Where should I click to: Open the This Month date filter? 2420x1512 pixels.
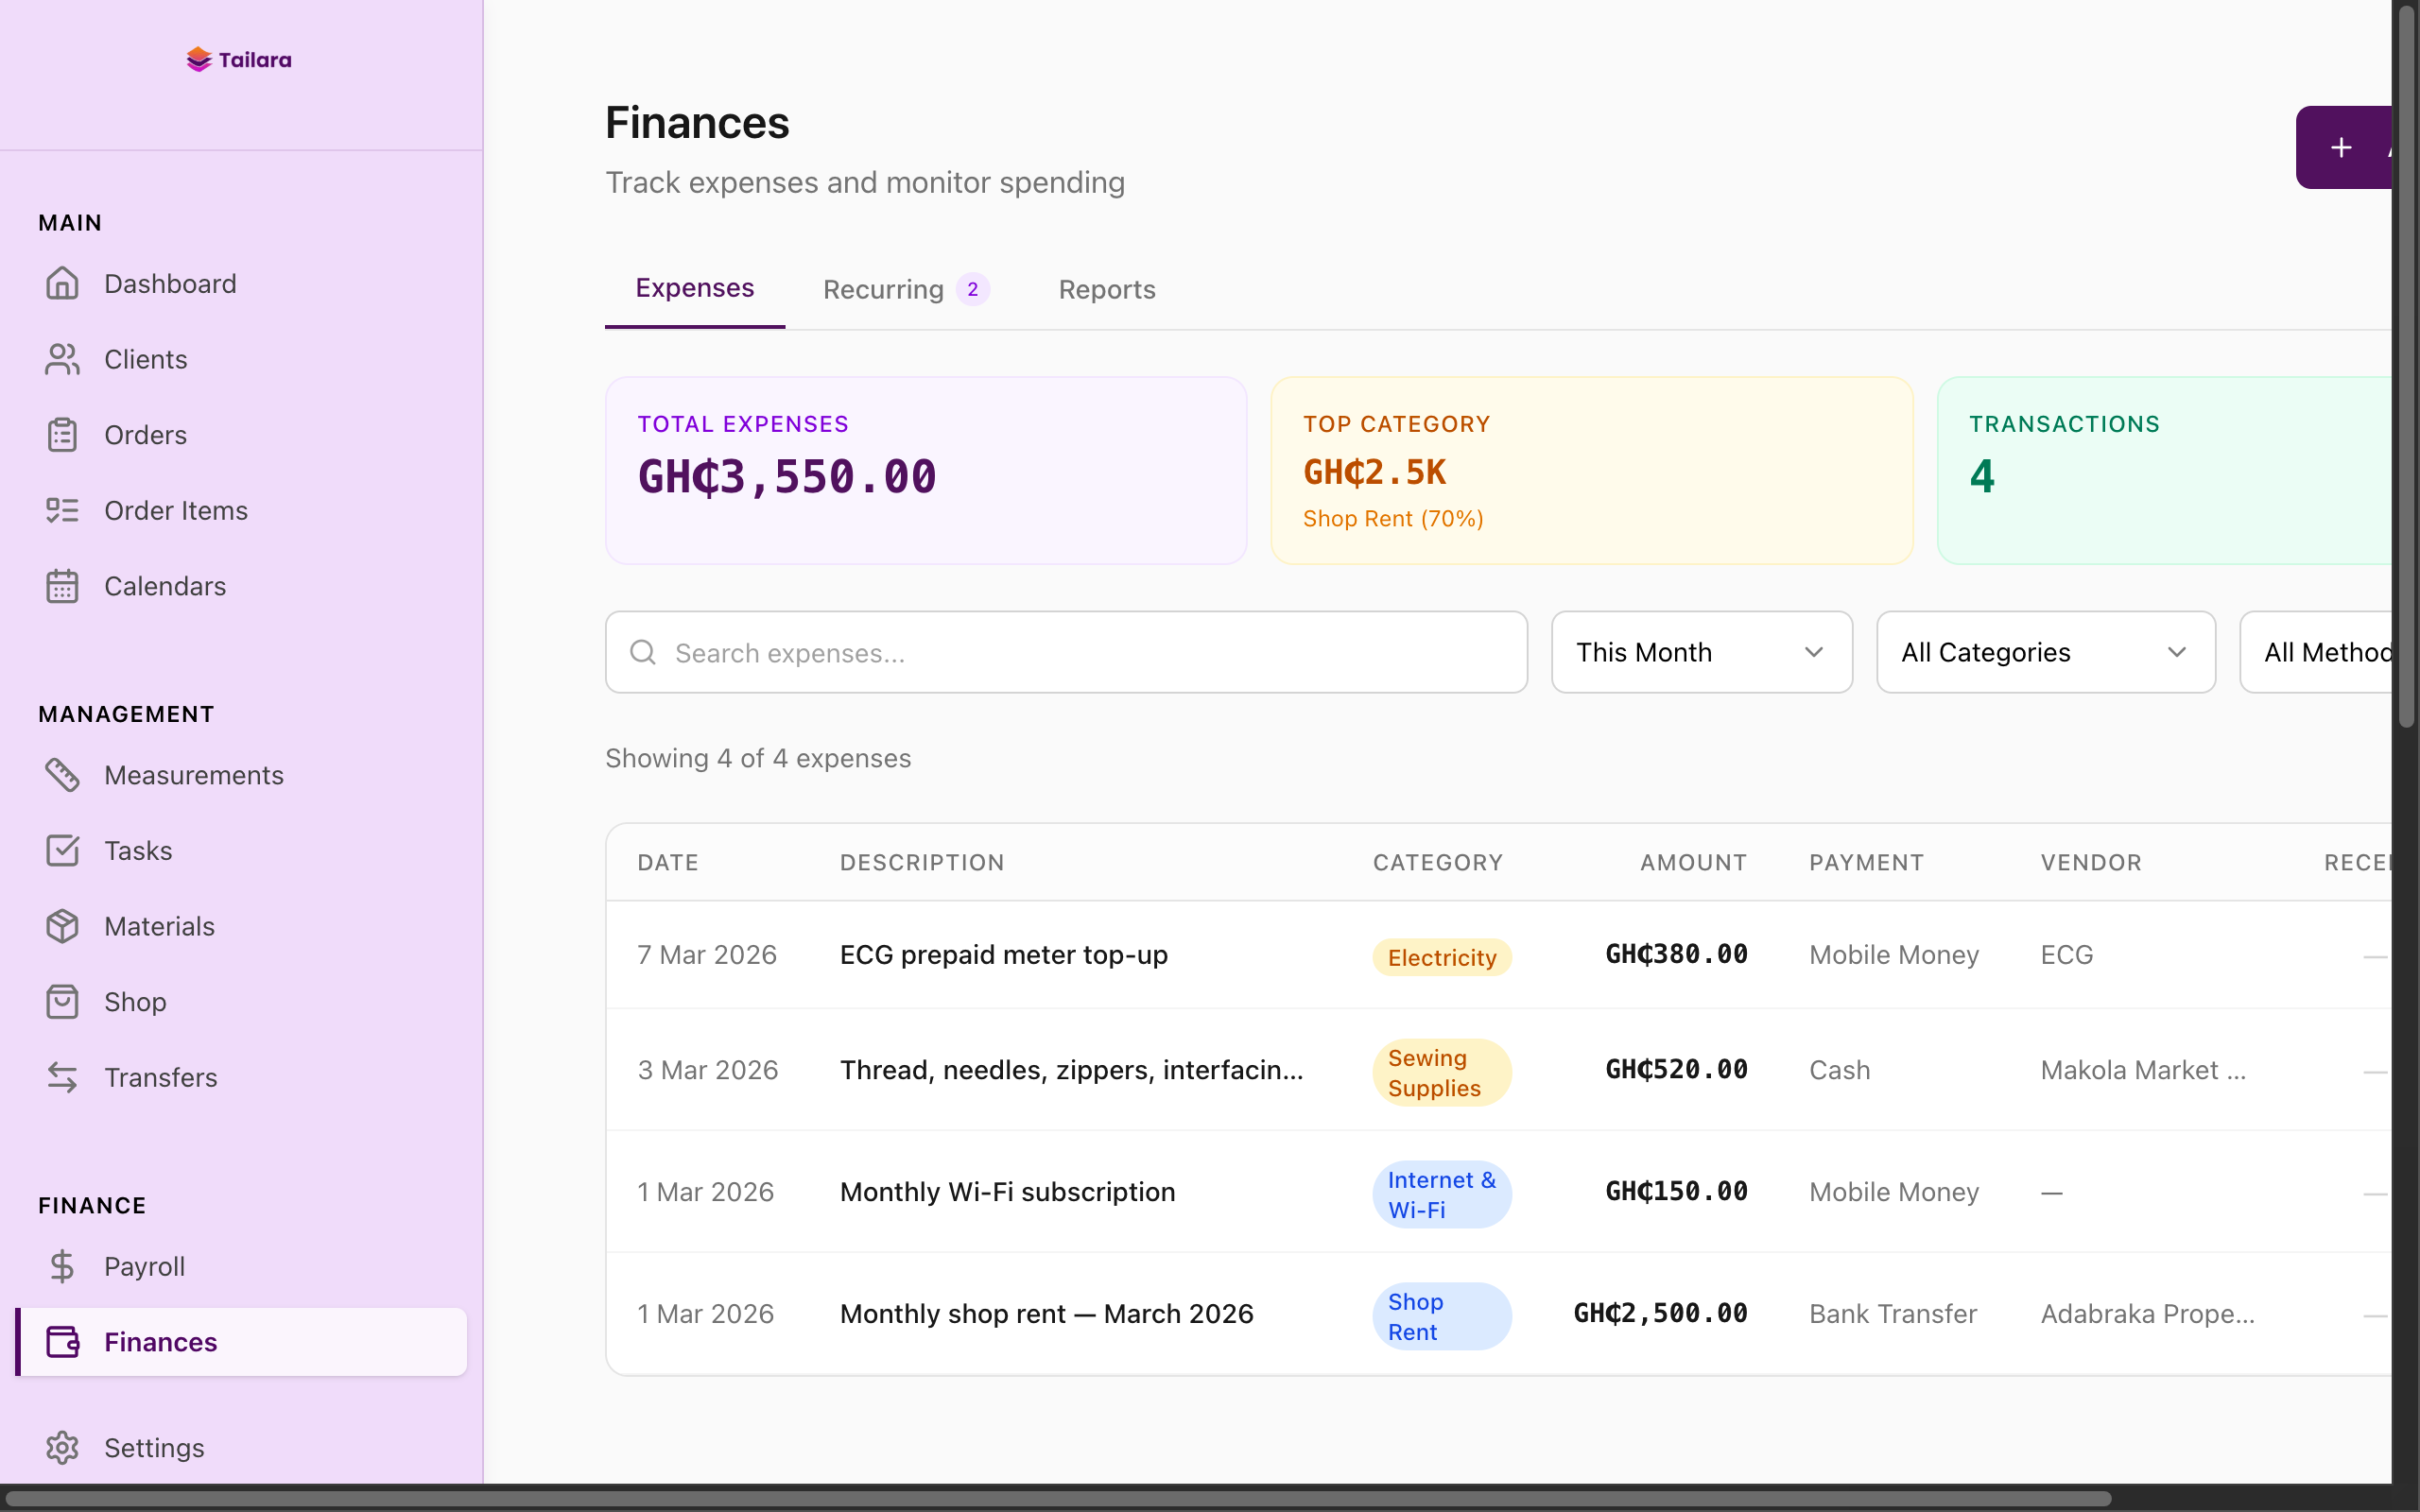pyautogui.click(x=1701, y=652)
